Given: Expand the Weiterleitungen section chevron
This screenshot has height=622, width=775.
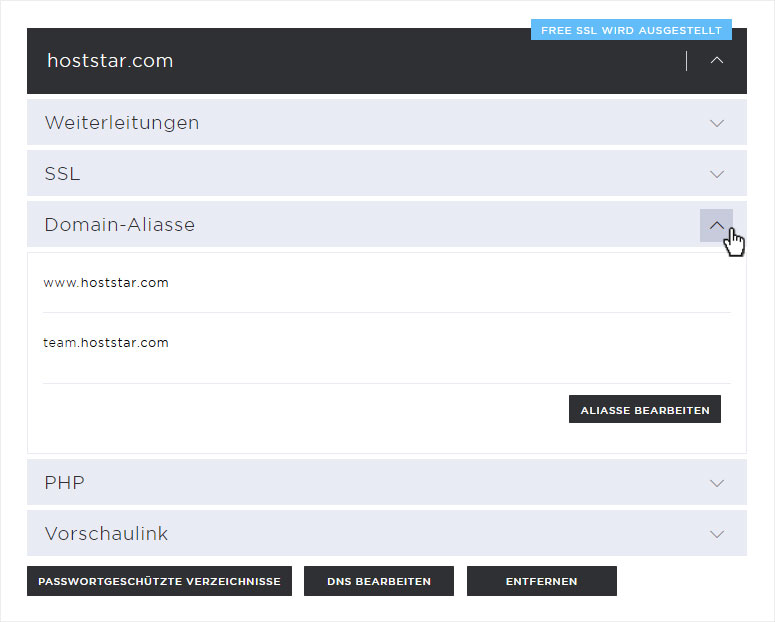Looking at the screenshot, I should click(x=717, y=123).
